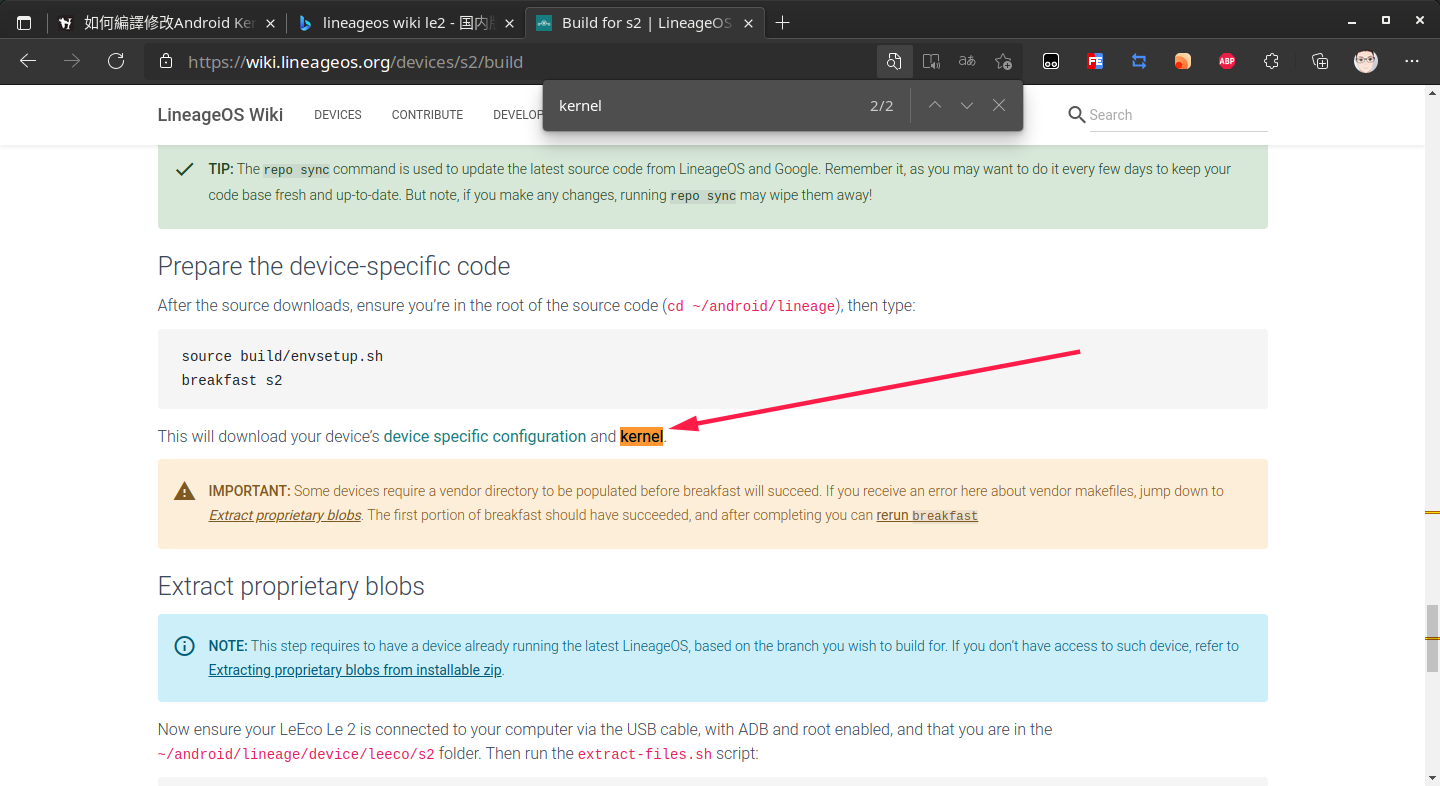1440x786 pixels.
Task: Close the find-on-page bar
Action: click(x=999, y=106)
